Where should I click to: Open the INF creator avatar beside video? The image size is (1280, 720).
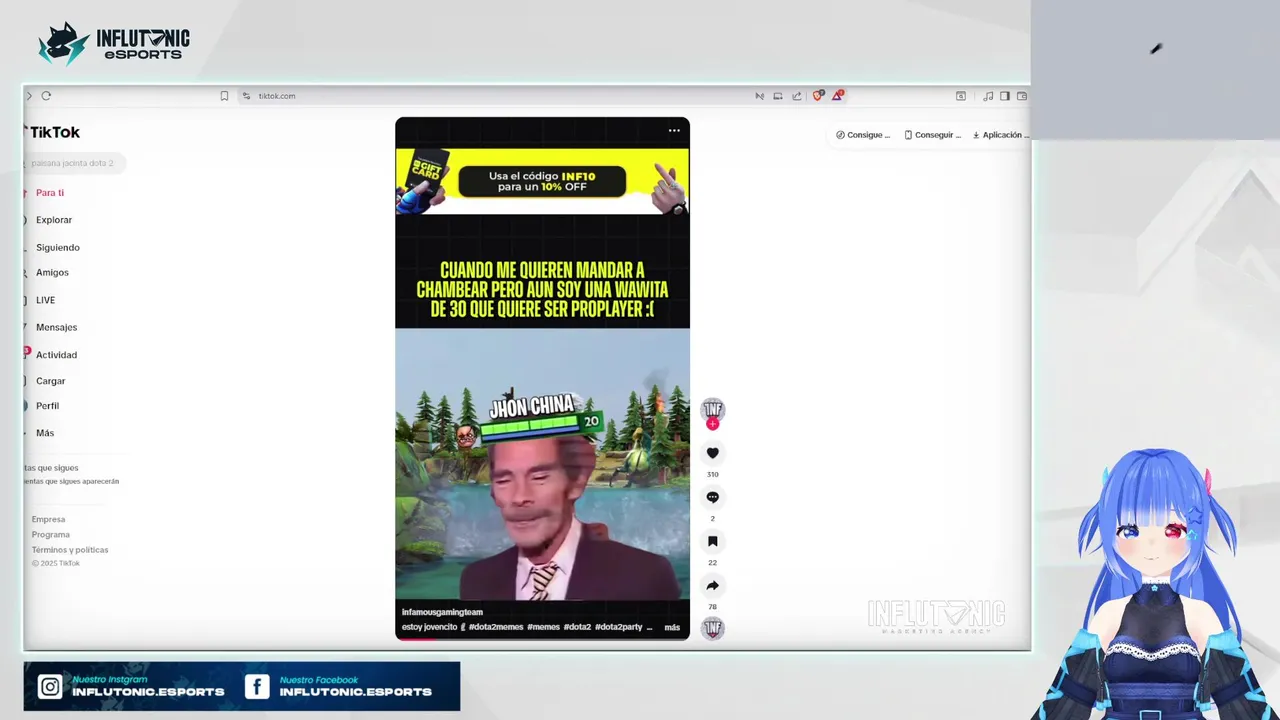tap(712, 408)
